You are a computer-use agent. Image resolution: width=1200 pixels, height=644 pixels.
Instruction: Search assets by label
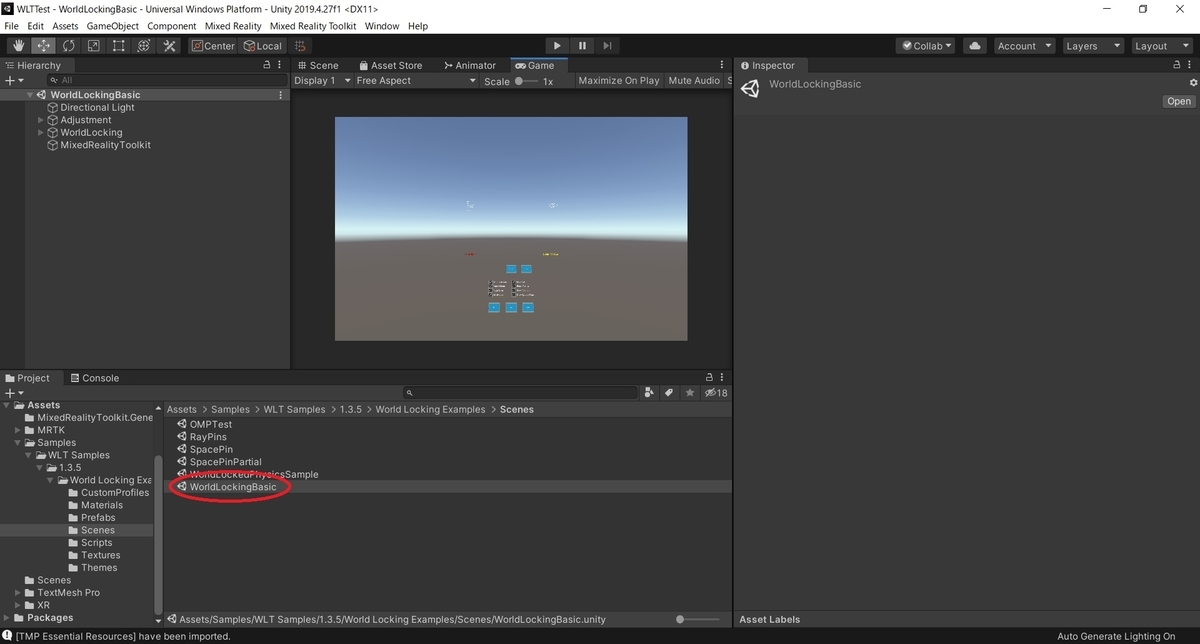[670, 393]
